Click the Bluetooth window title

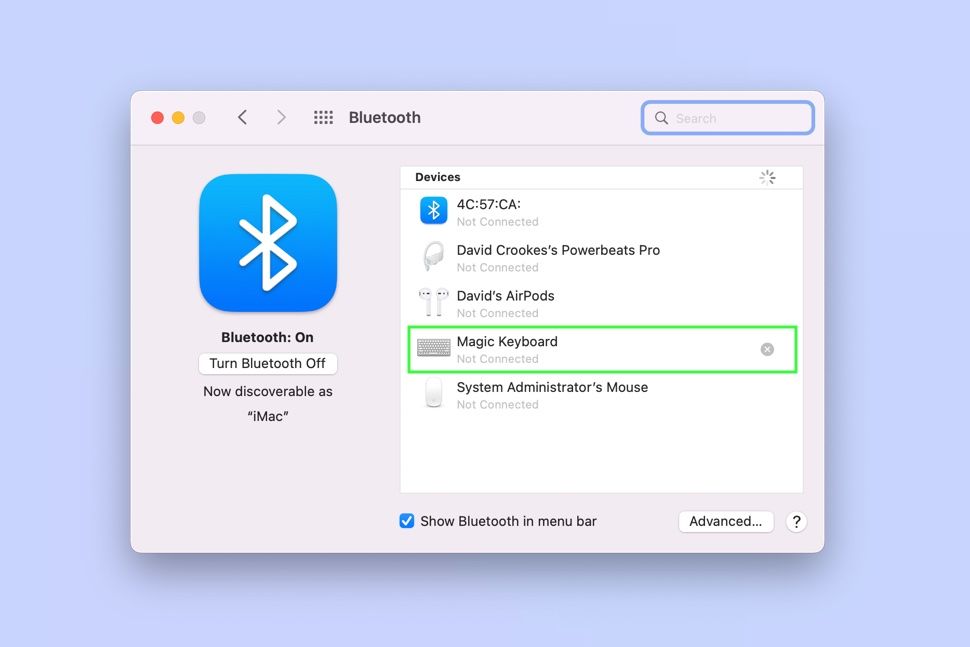tap(384, 117)
